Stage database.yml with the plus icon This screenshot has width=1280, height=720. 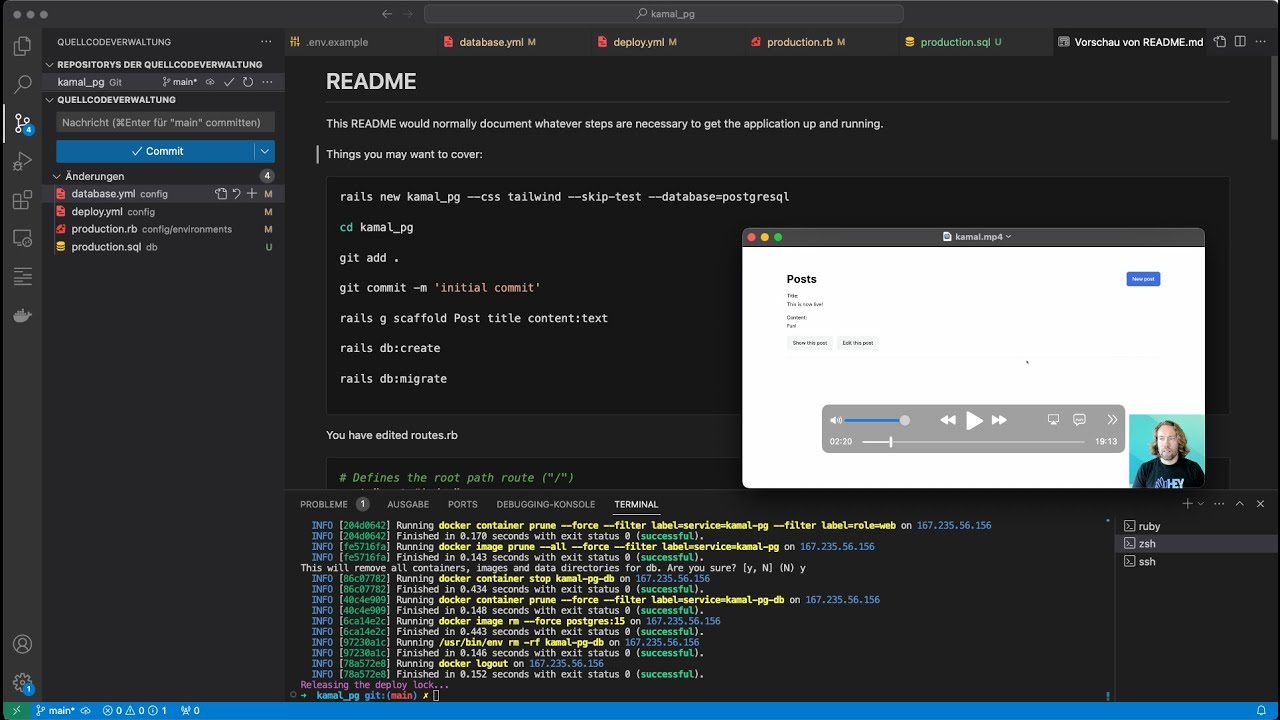pyautogui.click(x=251, y=194)
